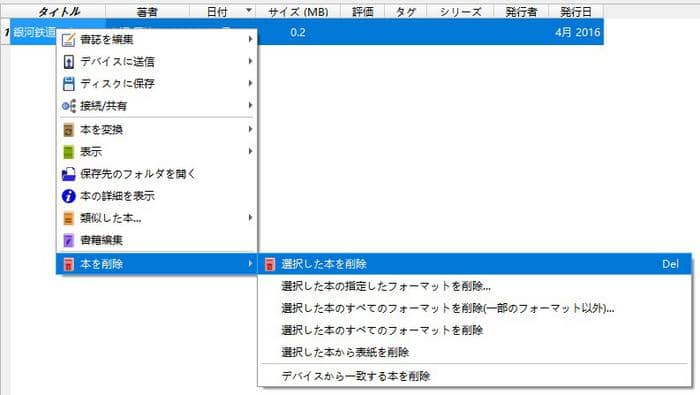Screen dimensions: 700x395
Task: Sort by the 発行者 column header
Action: 521,12
